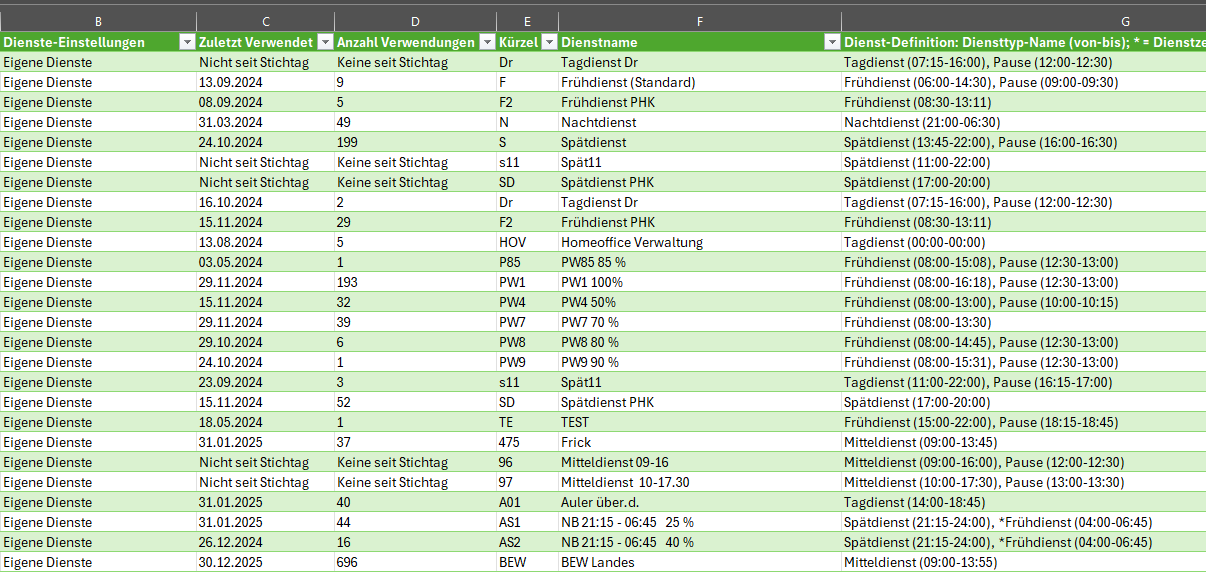
Task: Click the Nachtdienst (21:00-06:30) definition cell
Action: click(908, 122)
